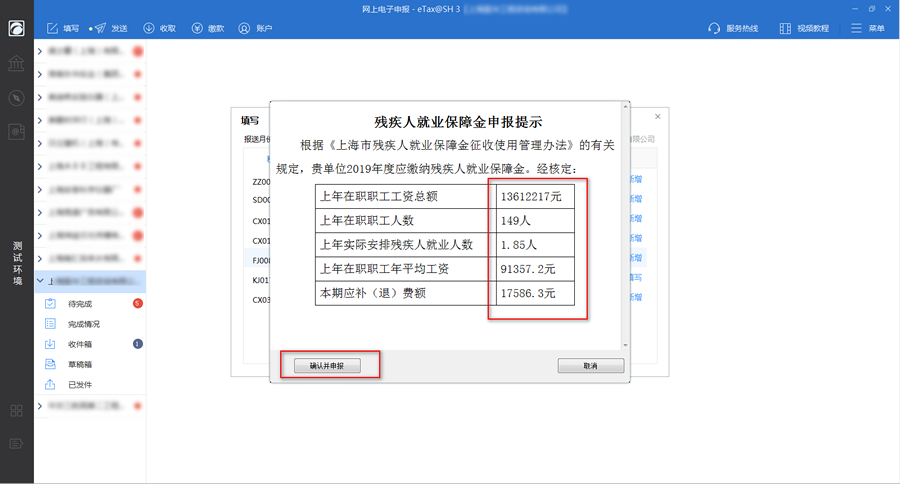Open 收件箱 inbox folder
900x484 pixels.
pyautogui.click(x=82, y=344)
